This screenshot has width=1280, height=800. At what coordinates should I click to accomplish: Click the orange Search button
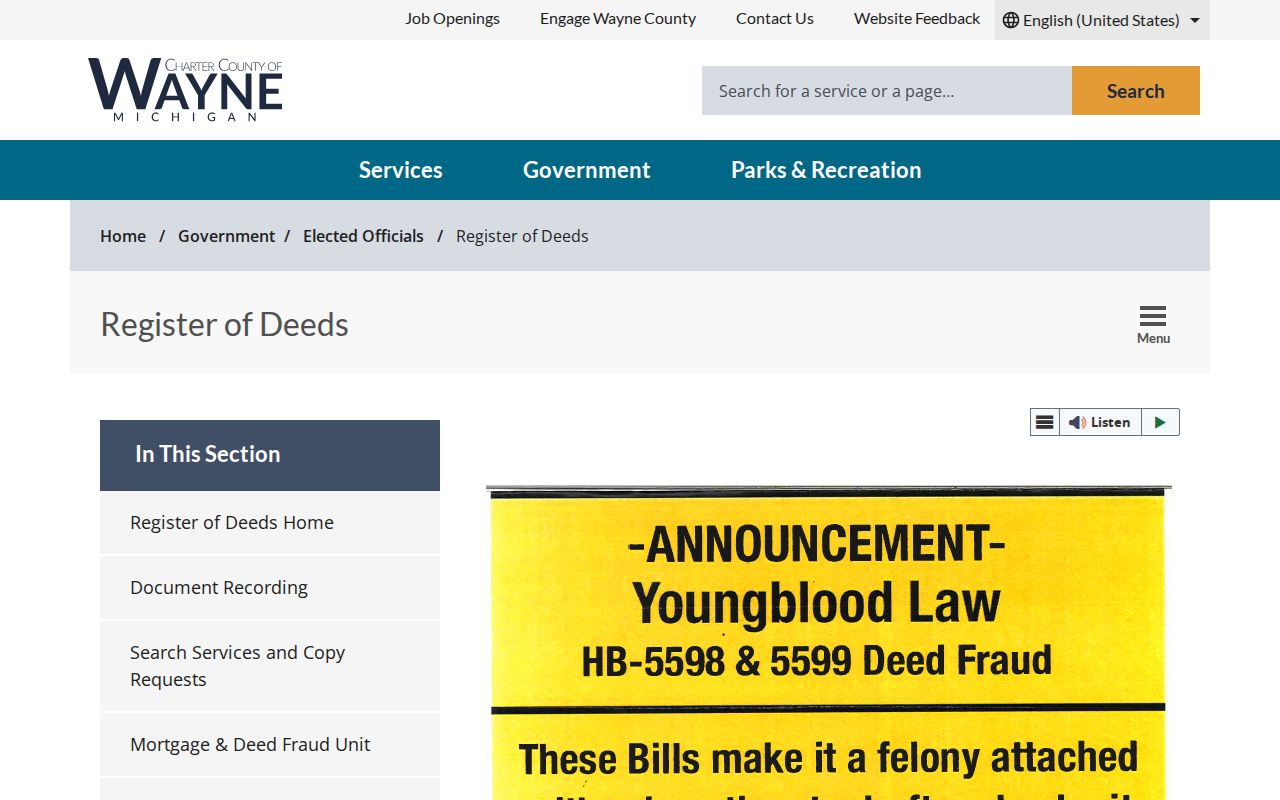(x=1136, y=91)
